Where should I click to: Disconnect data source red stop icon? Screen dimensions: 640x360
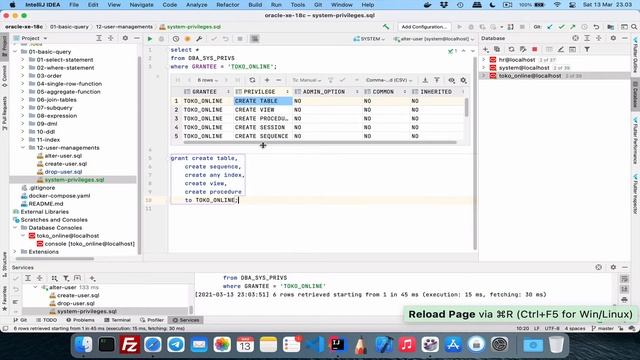[x=535, y=49]
